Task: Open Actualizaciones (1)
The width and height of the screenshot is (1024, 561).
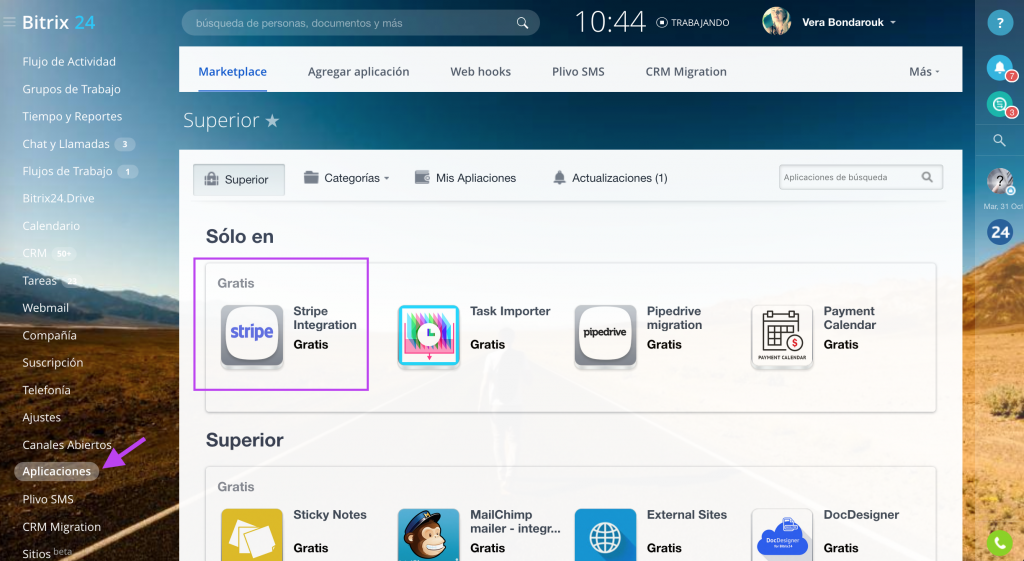Action: (x=610, y=178)
